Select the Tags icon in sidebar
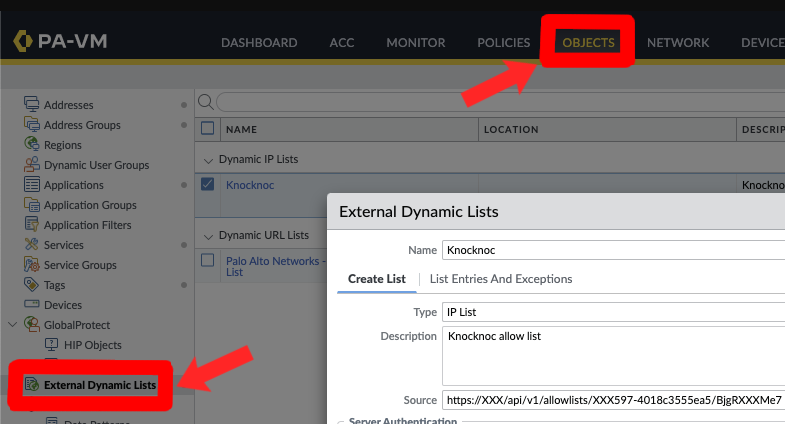Image resolution: width=785 pixels, height=424 pixels. (x=31, y=285)
